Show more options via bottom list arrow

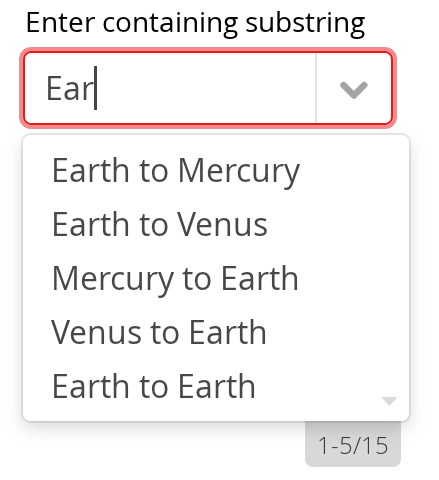click(x=389, y=400)
